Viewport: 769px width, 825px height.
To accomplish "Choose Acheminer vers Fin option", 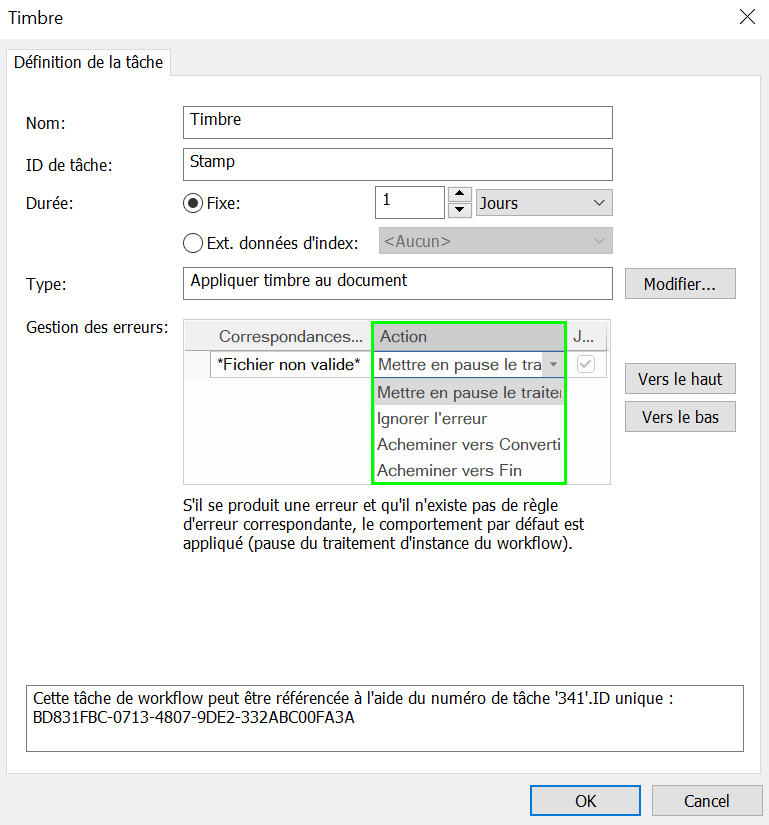I will (469, 470).
